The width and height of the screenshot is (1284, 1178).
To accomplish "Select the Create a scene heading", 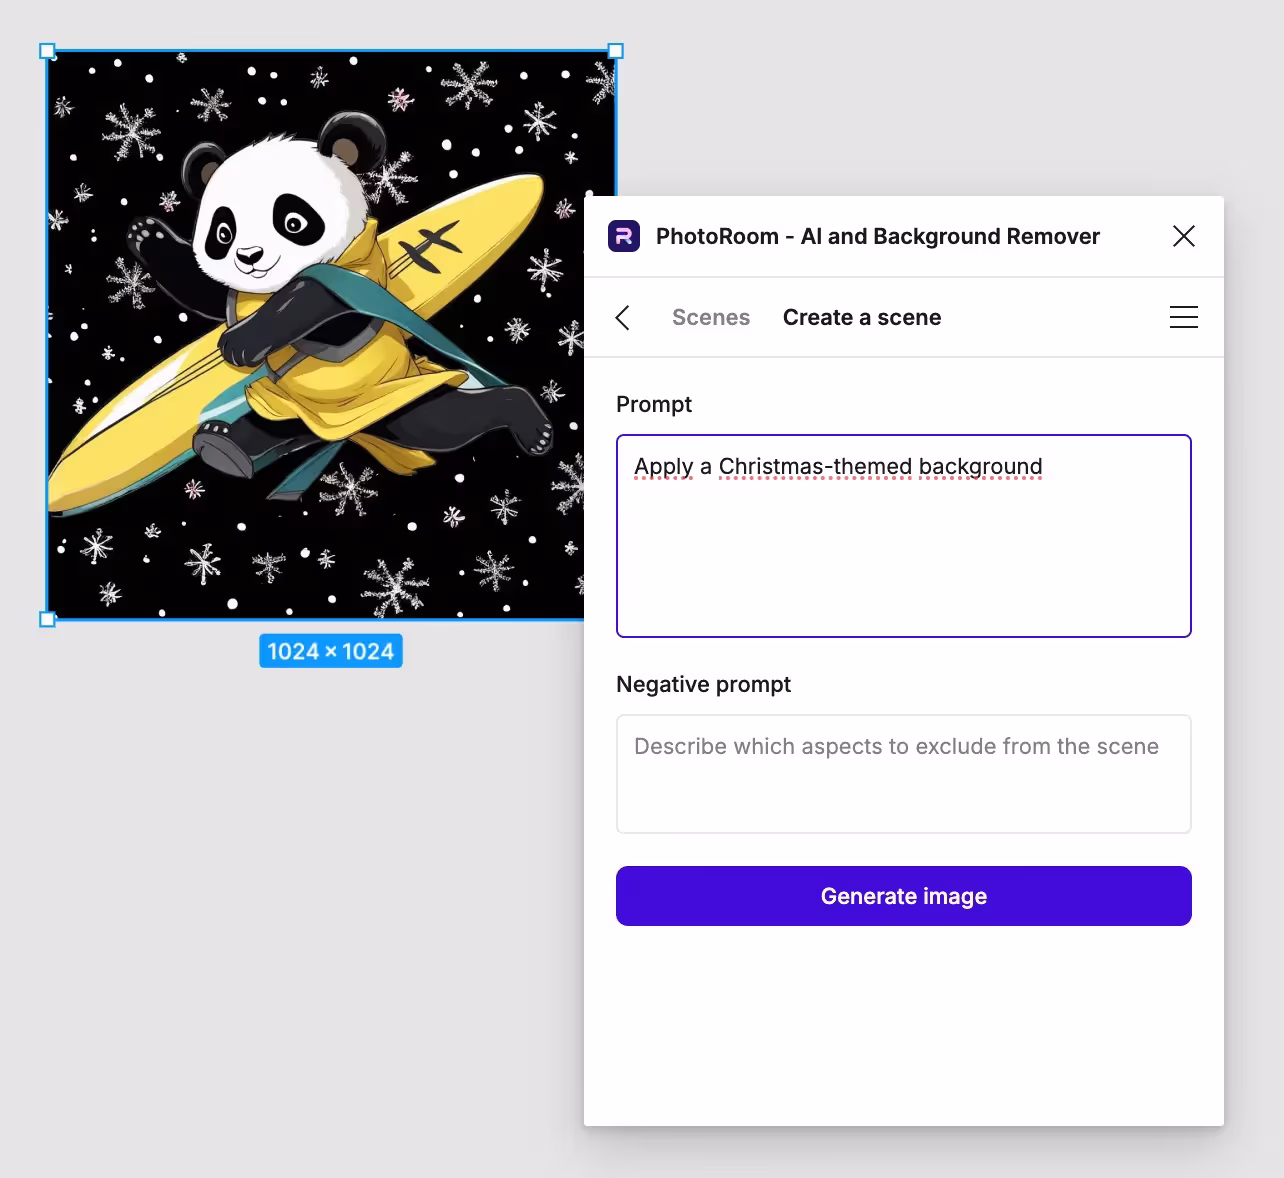I will click(x=861, y=318).
